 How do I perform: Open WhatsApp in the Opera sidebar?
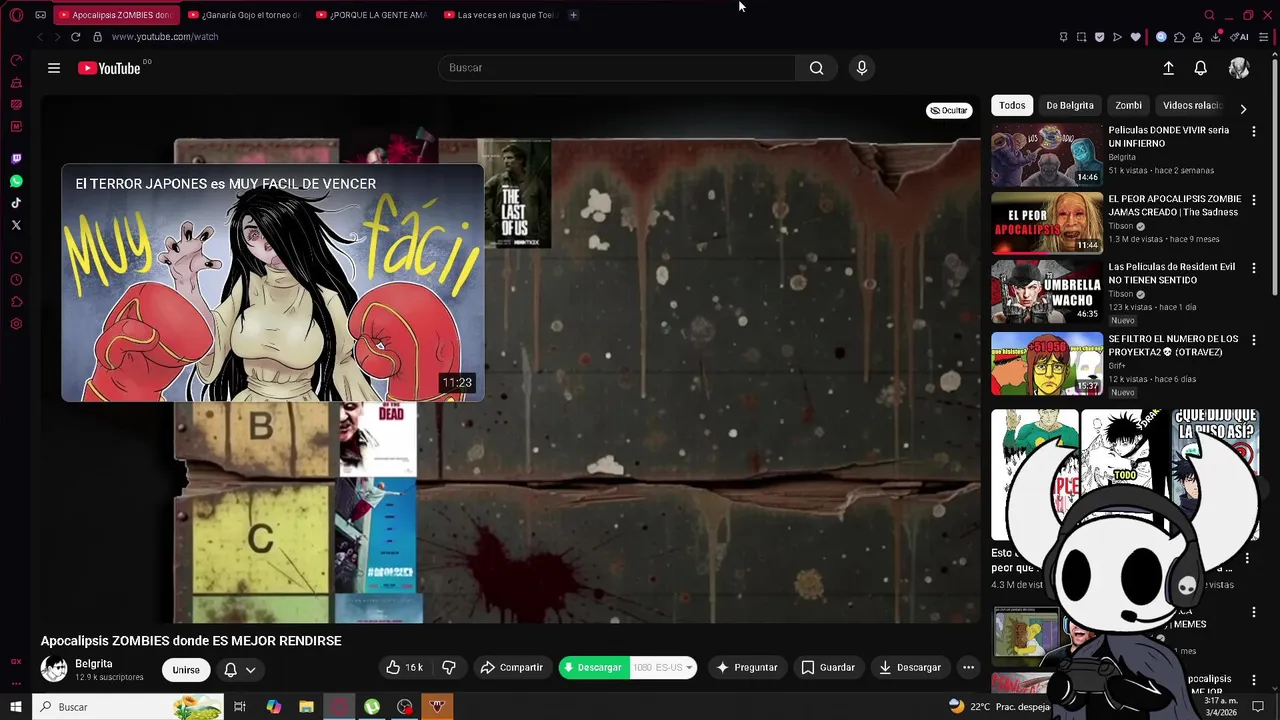point(16,181)
